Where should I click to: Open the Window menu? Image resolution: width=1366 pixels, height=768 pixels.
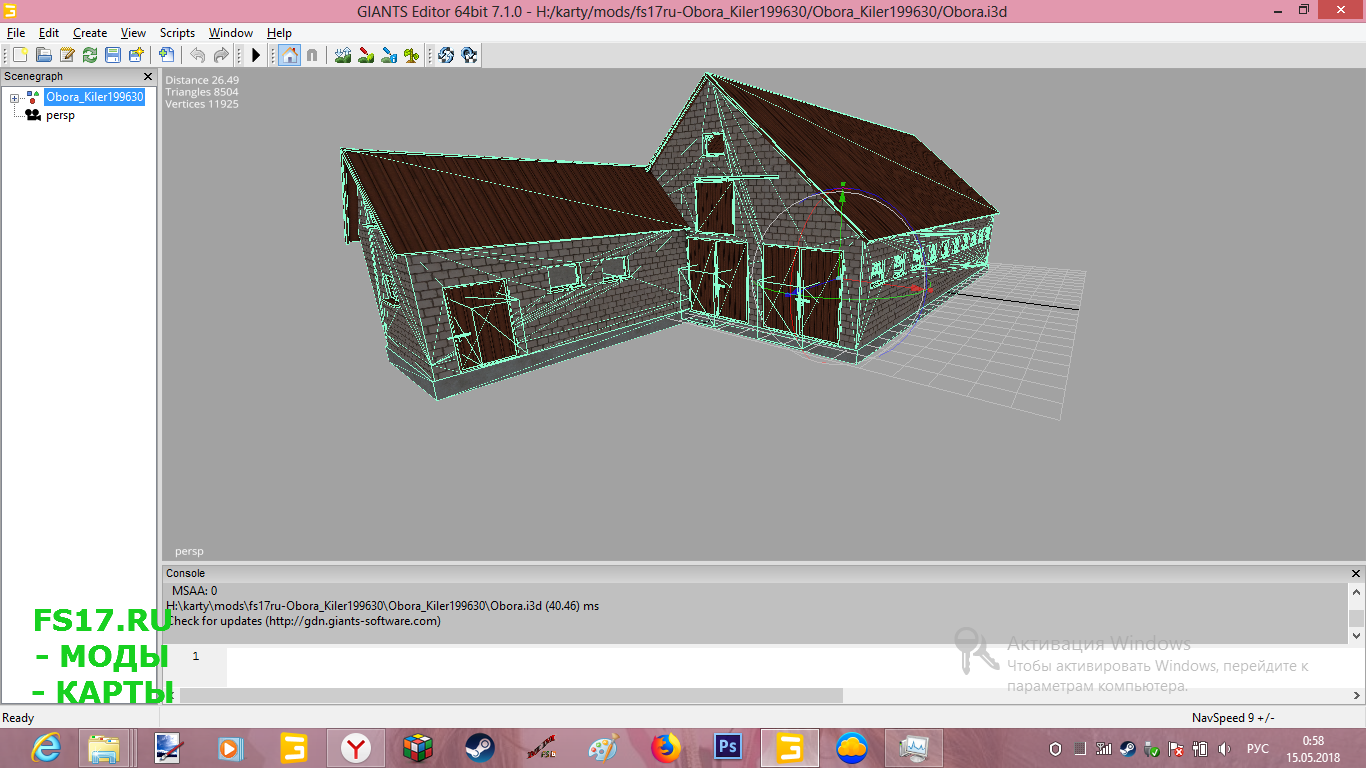[231, 33]
